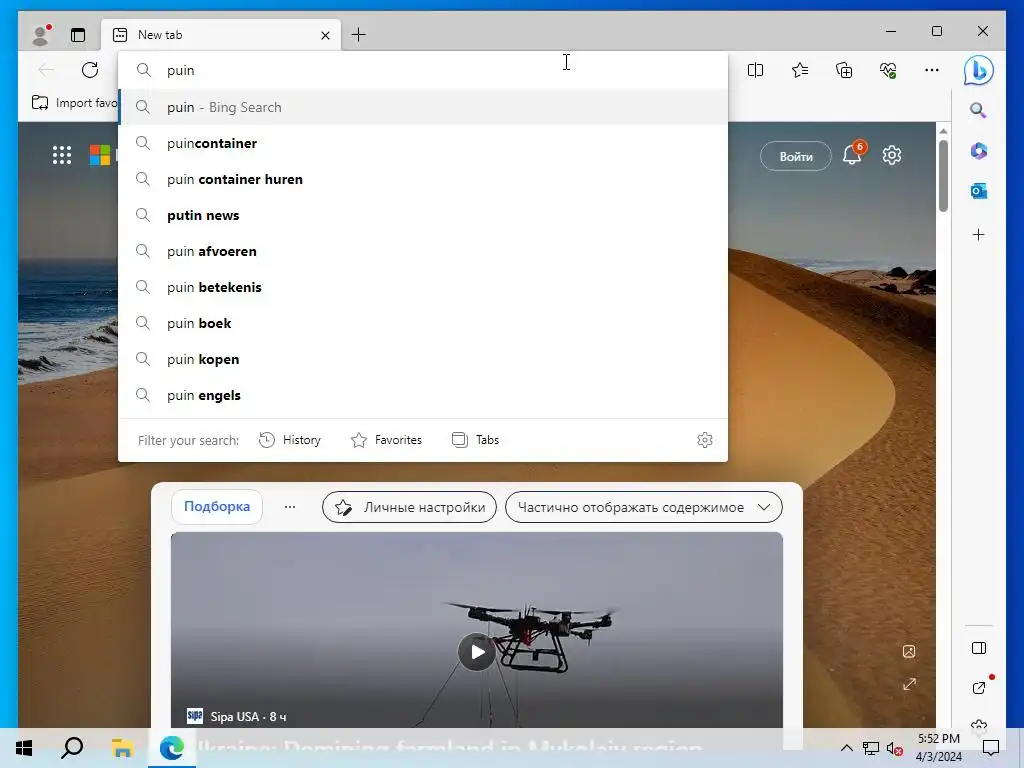1024x768 pixels.
Task: Expand the background image full view
Action: [908, 684]
